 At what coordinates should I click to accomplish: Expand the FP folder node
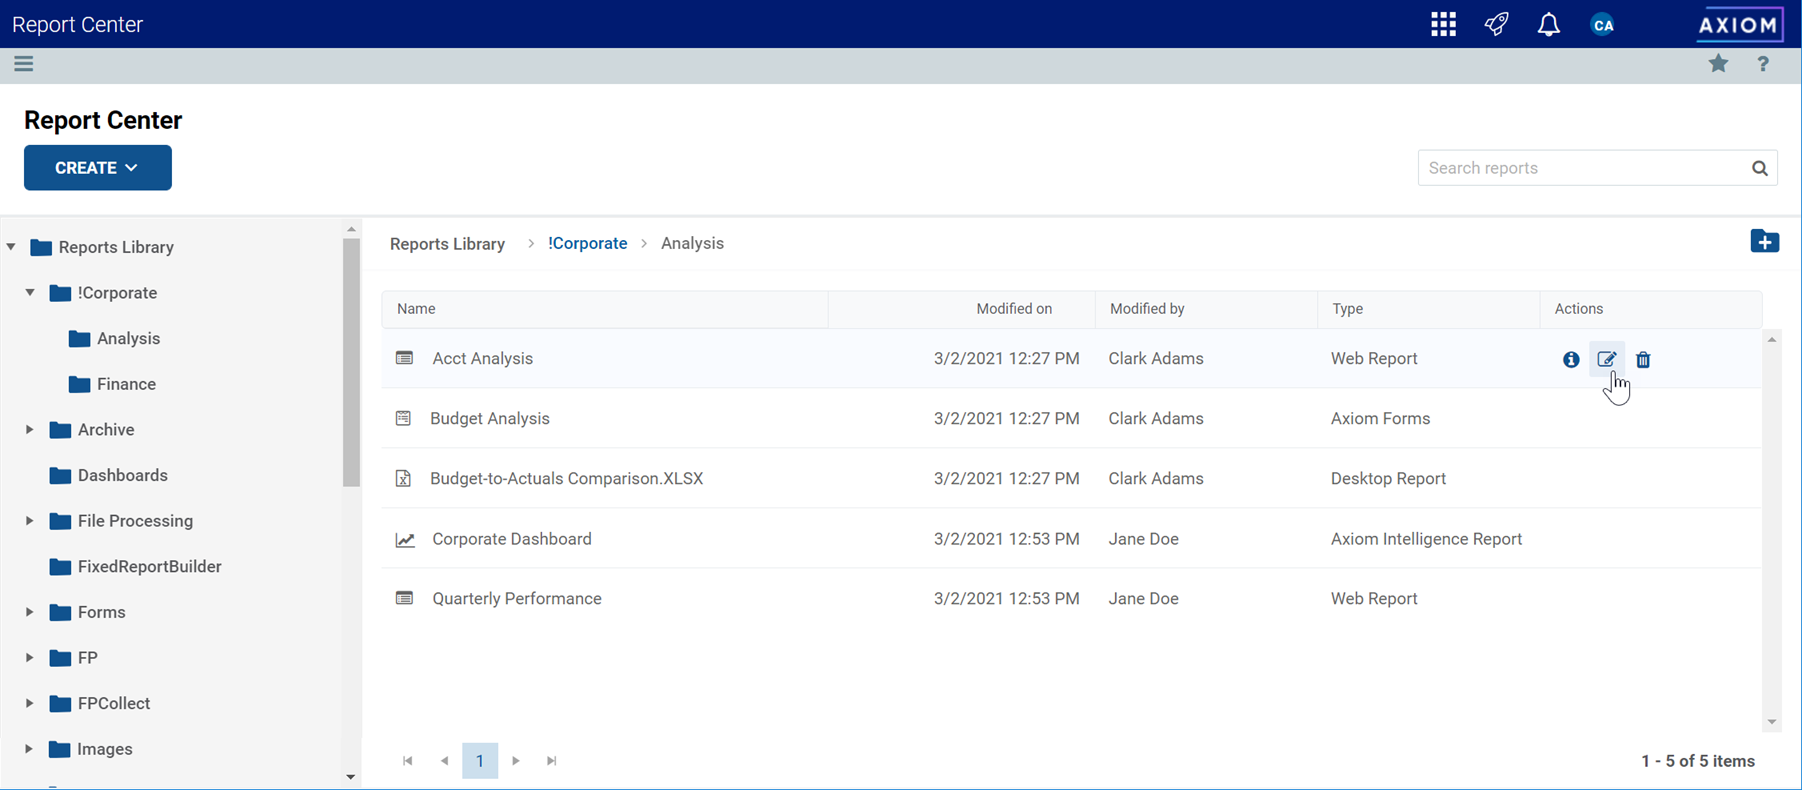30,657
